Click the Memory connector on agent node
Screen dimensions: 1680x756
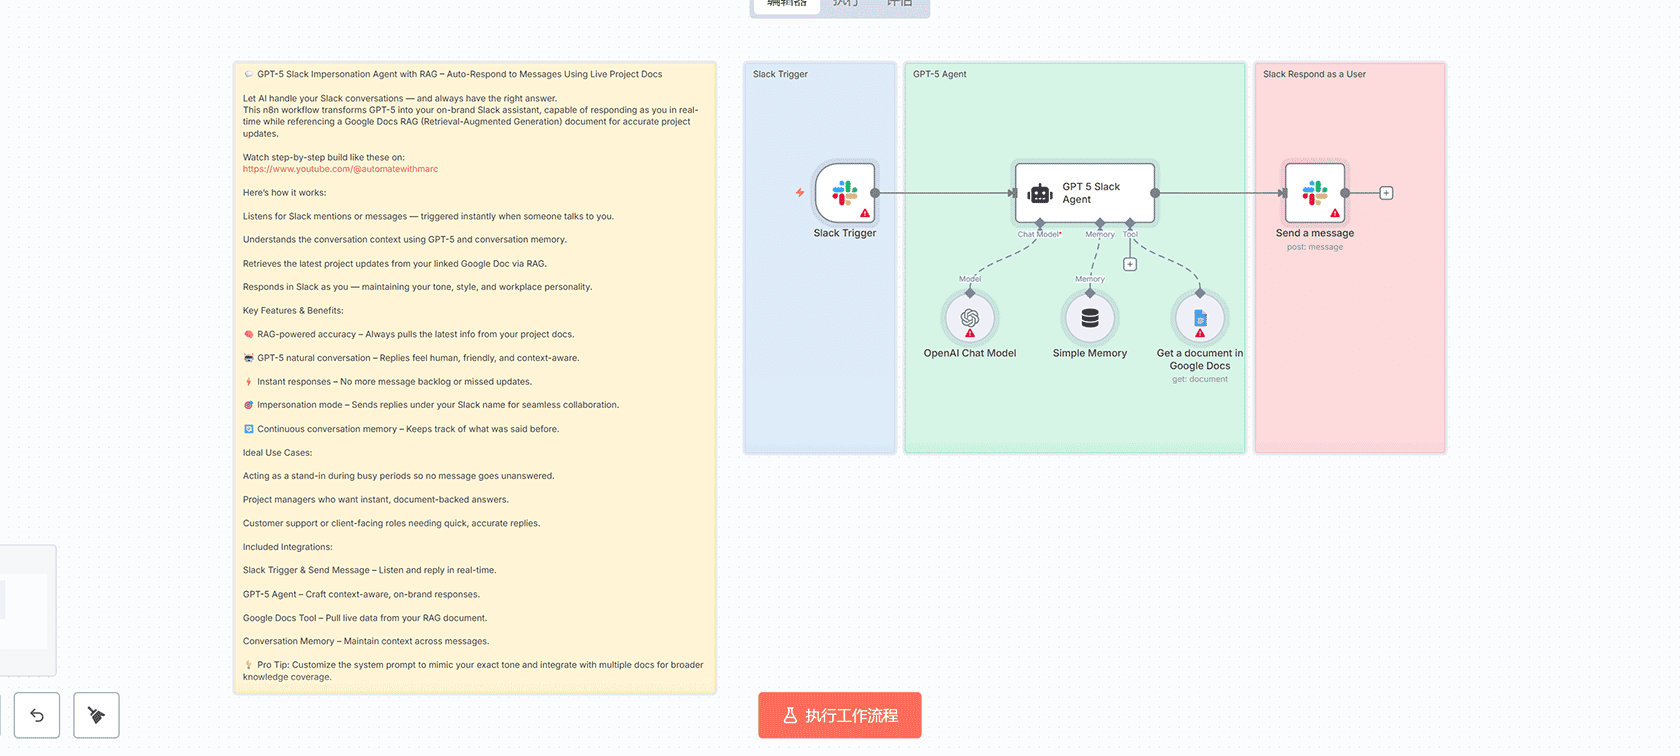point(1100,223)
